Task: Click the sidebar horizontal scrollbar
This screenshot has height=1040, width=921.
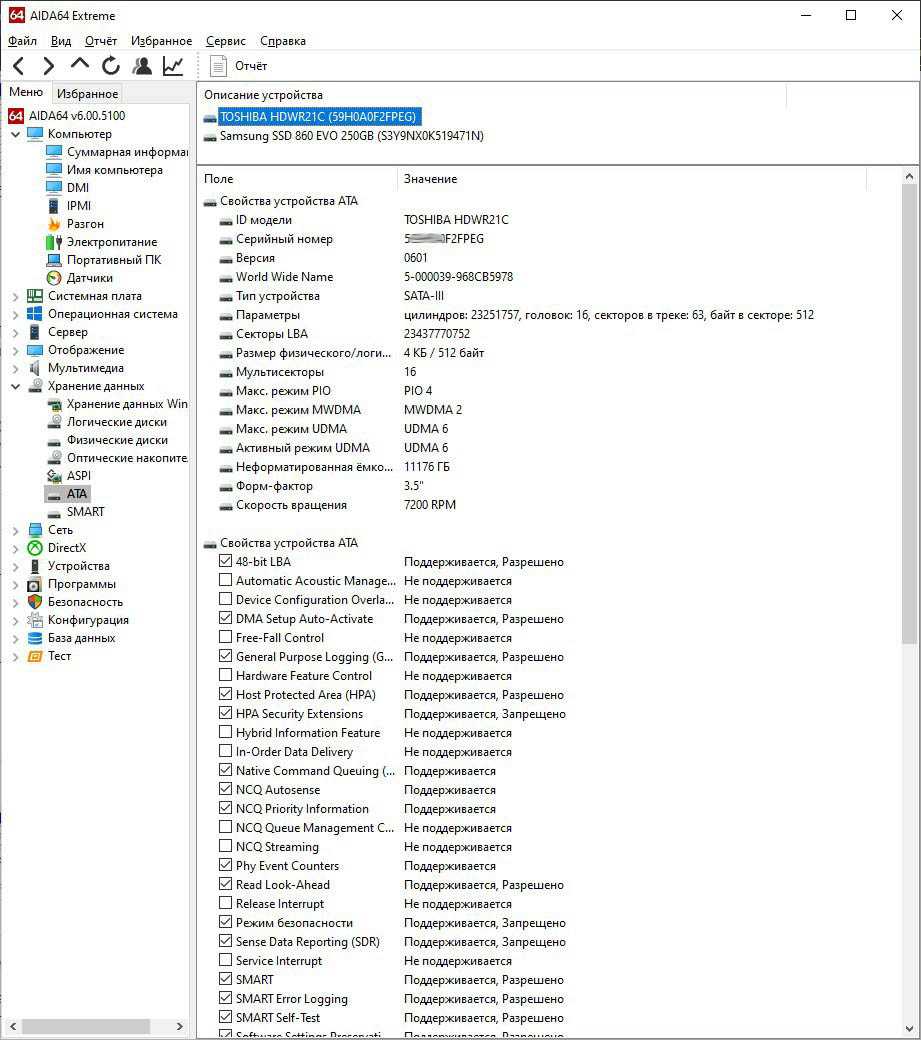Action: 85,1026
